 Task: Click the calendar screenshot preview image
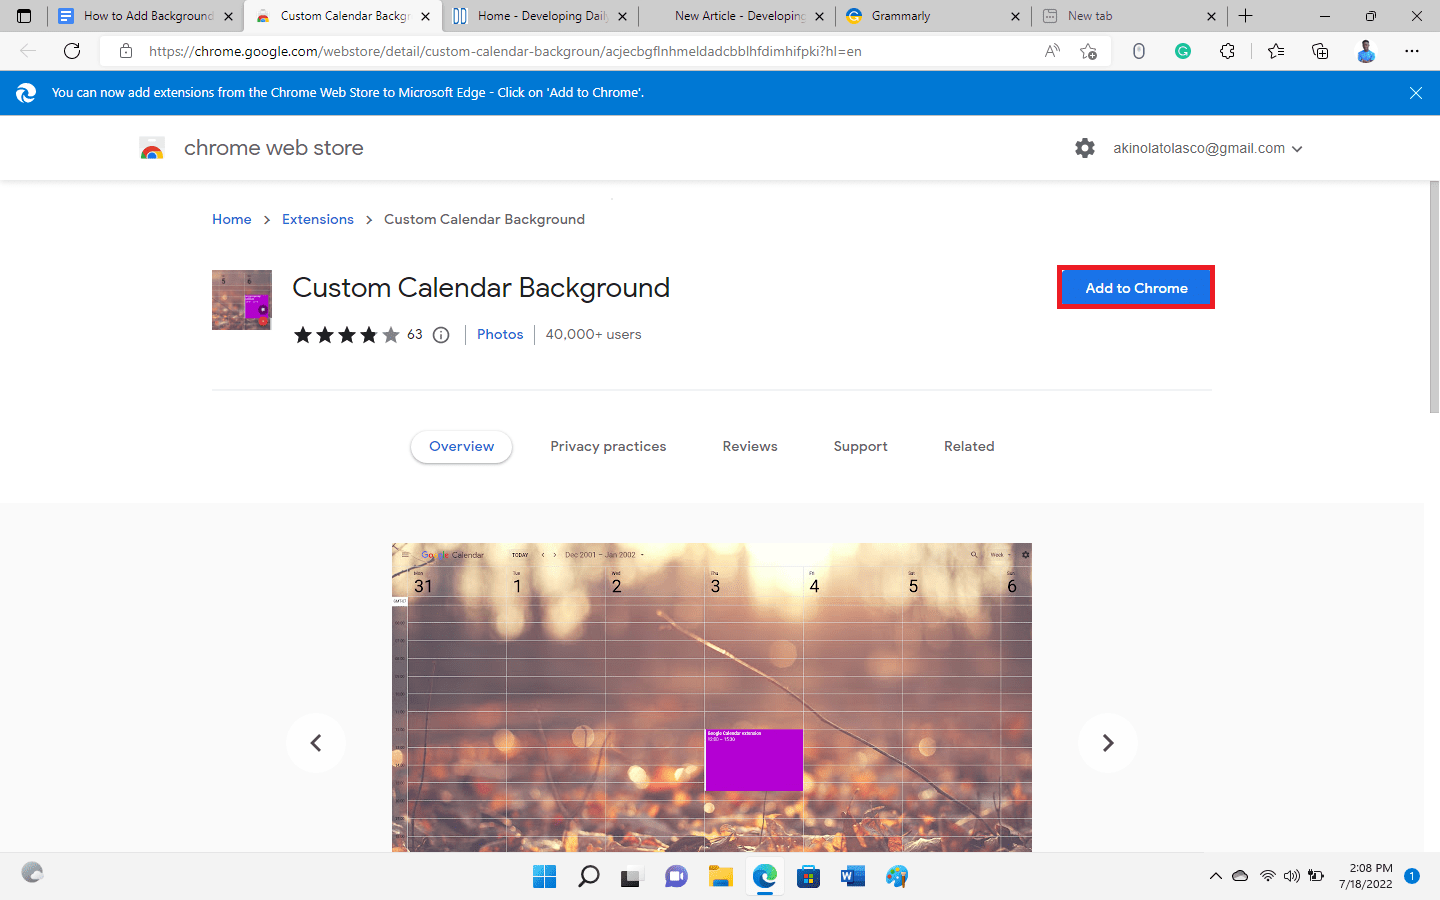pyautogui.click(x=712, y=698)
